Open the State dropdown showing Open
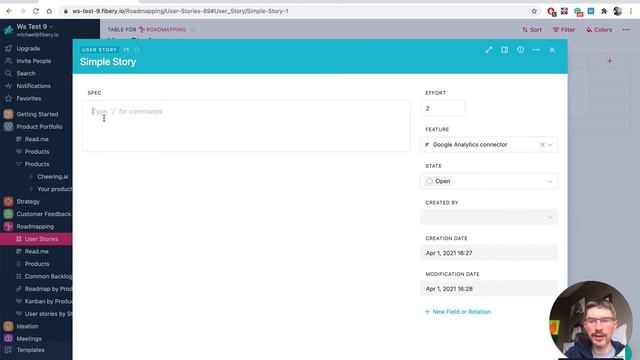 click(x=489, y=181)
